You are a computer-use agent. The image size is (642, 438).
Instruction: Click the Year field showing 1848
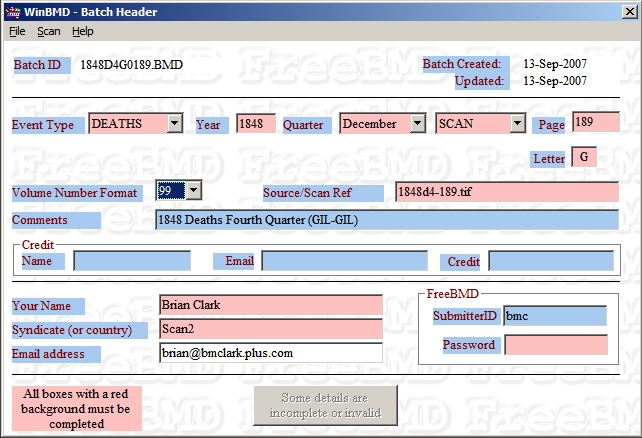[256, 124]
